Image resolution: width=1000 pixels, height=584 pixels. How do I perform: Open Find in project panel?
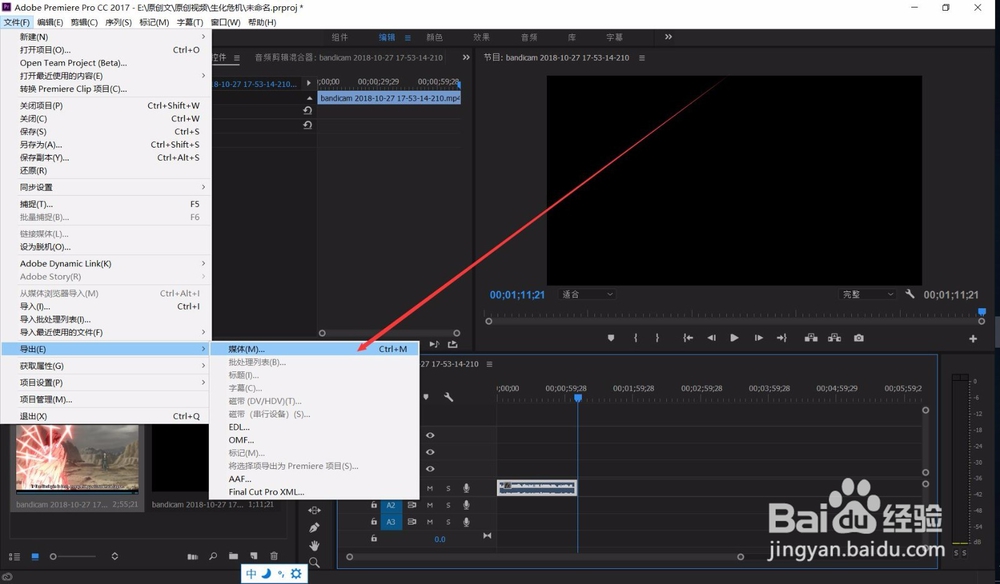(x=213, y=557)
